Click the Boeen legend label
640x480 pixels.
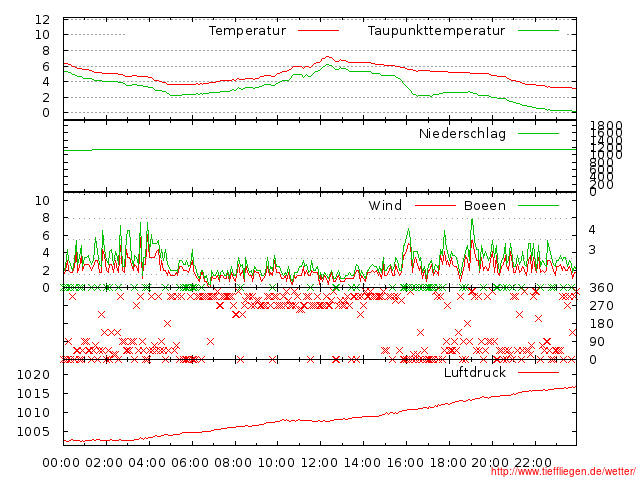point(484,205)
